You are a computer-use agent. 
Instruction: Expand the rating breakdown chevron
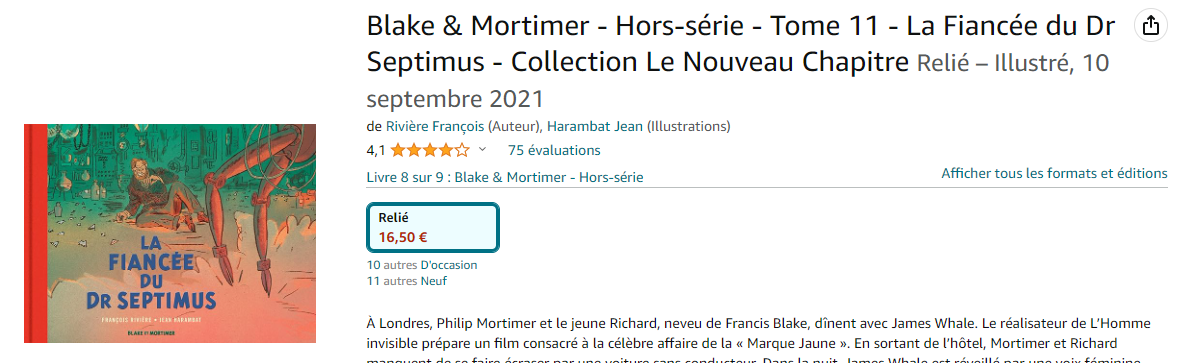(x=482, y=149)
